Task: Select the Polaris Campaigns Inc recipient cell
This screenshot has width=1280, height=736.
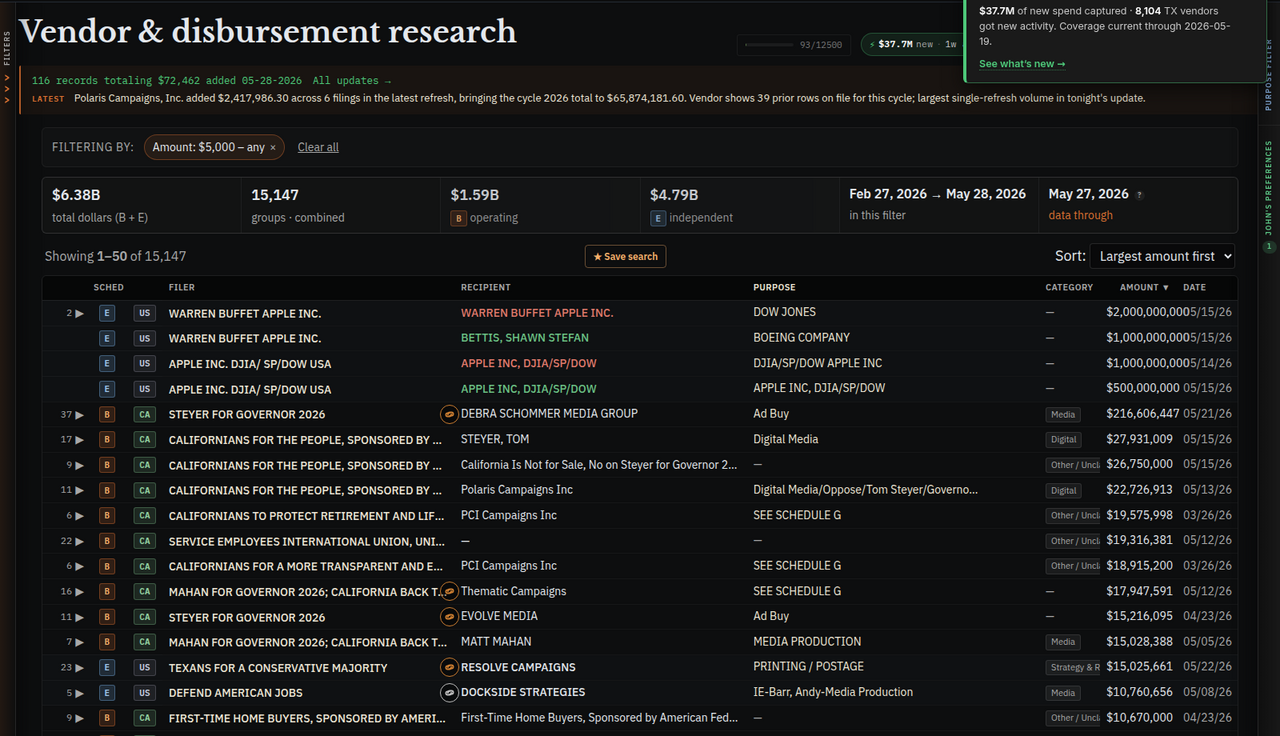Action: 517,490
